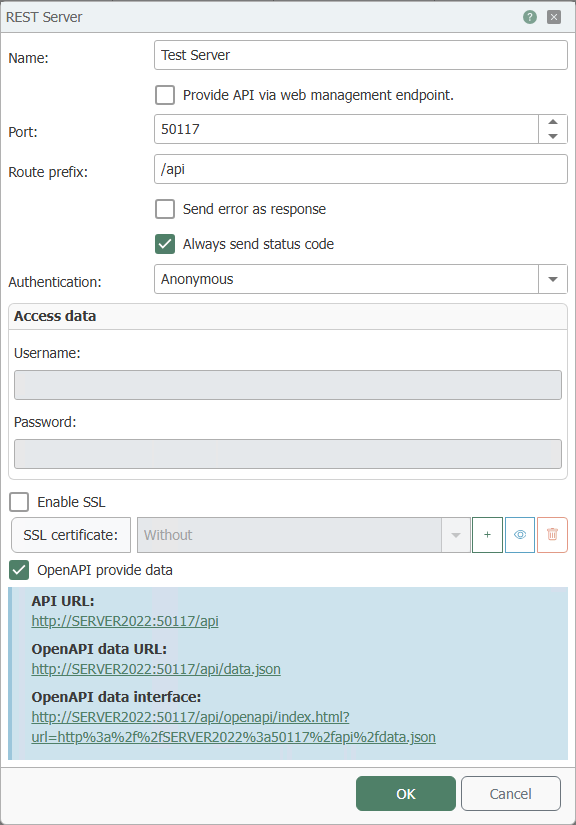Open the OpenAPI data interface index.html link
The width and height of the screenshot is (576, 825).
pyautogui.click(x=234, y=727)
